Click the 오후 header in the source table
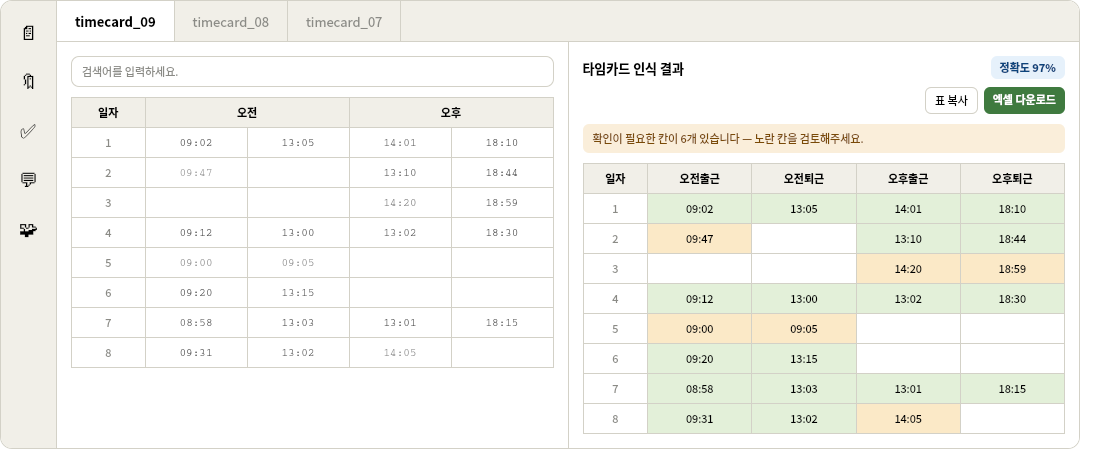Screen dimensions: 1120x449 click(451, 113)
